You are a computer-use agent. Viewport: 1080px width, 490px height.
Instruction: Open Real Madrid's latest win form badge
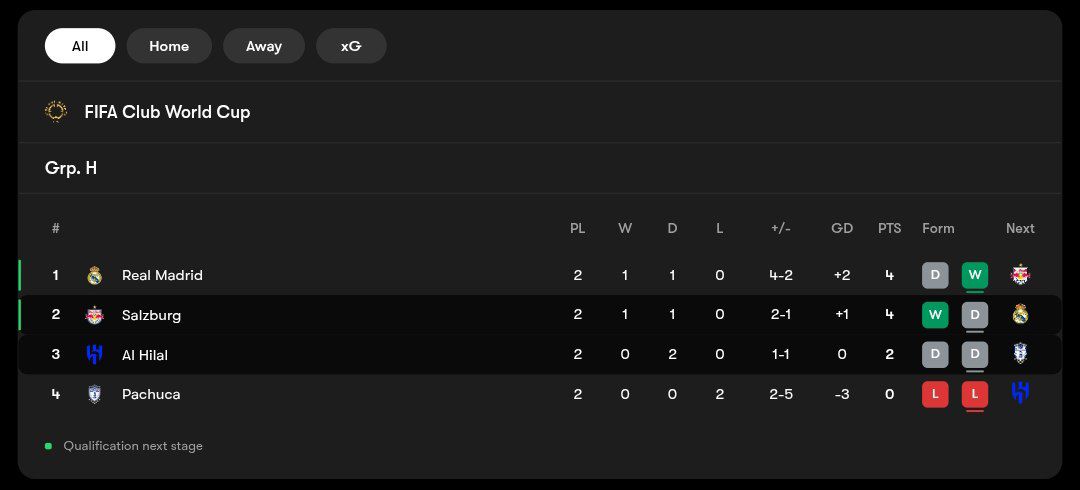tap(975, 276)
